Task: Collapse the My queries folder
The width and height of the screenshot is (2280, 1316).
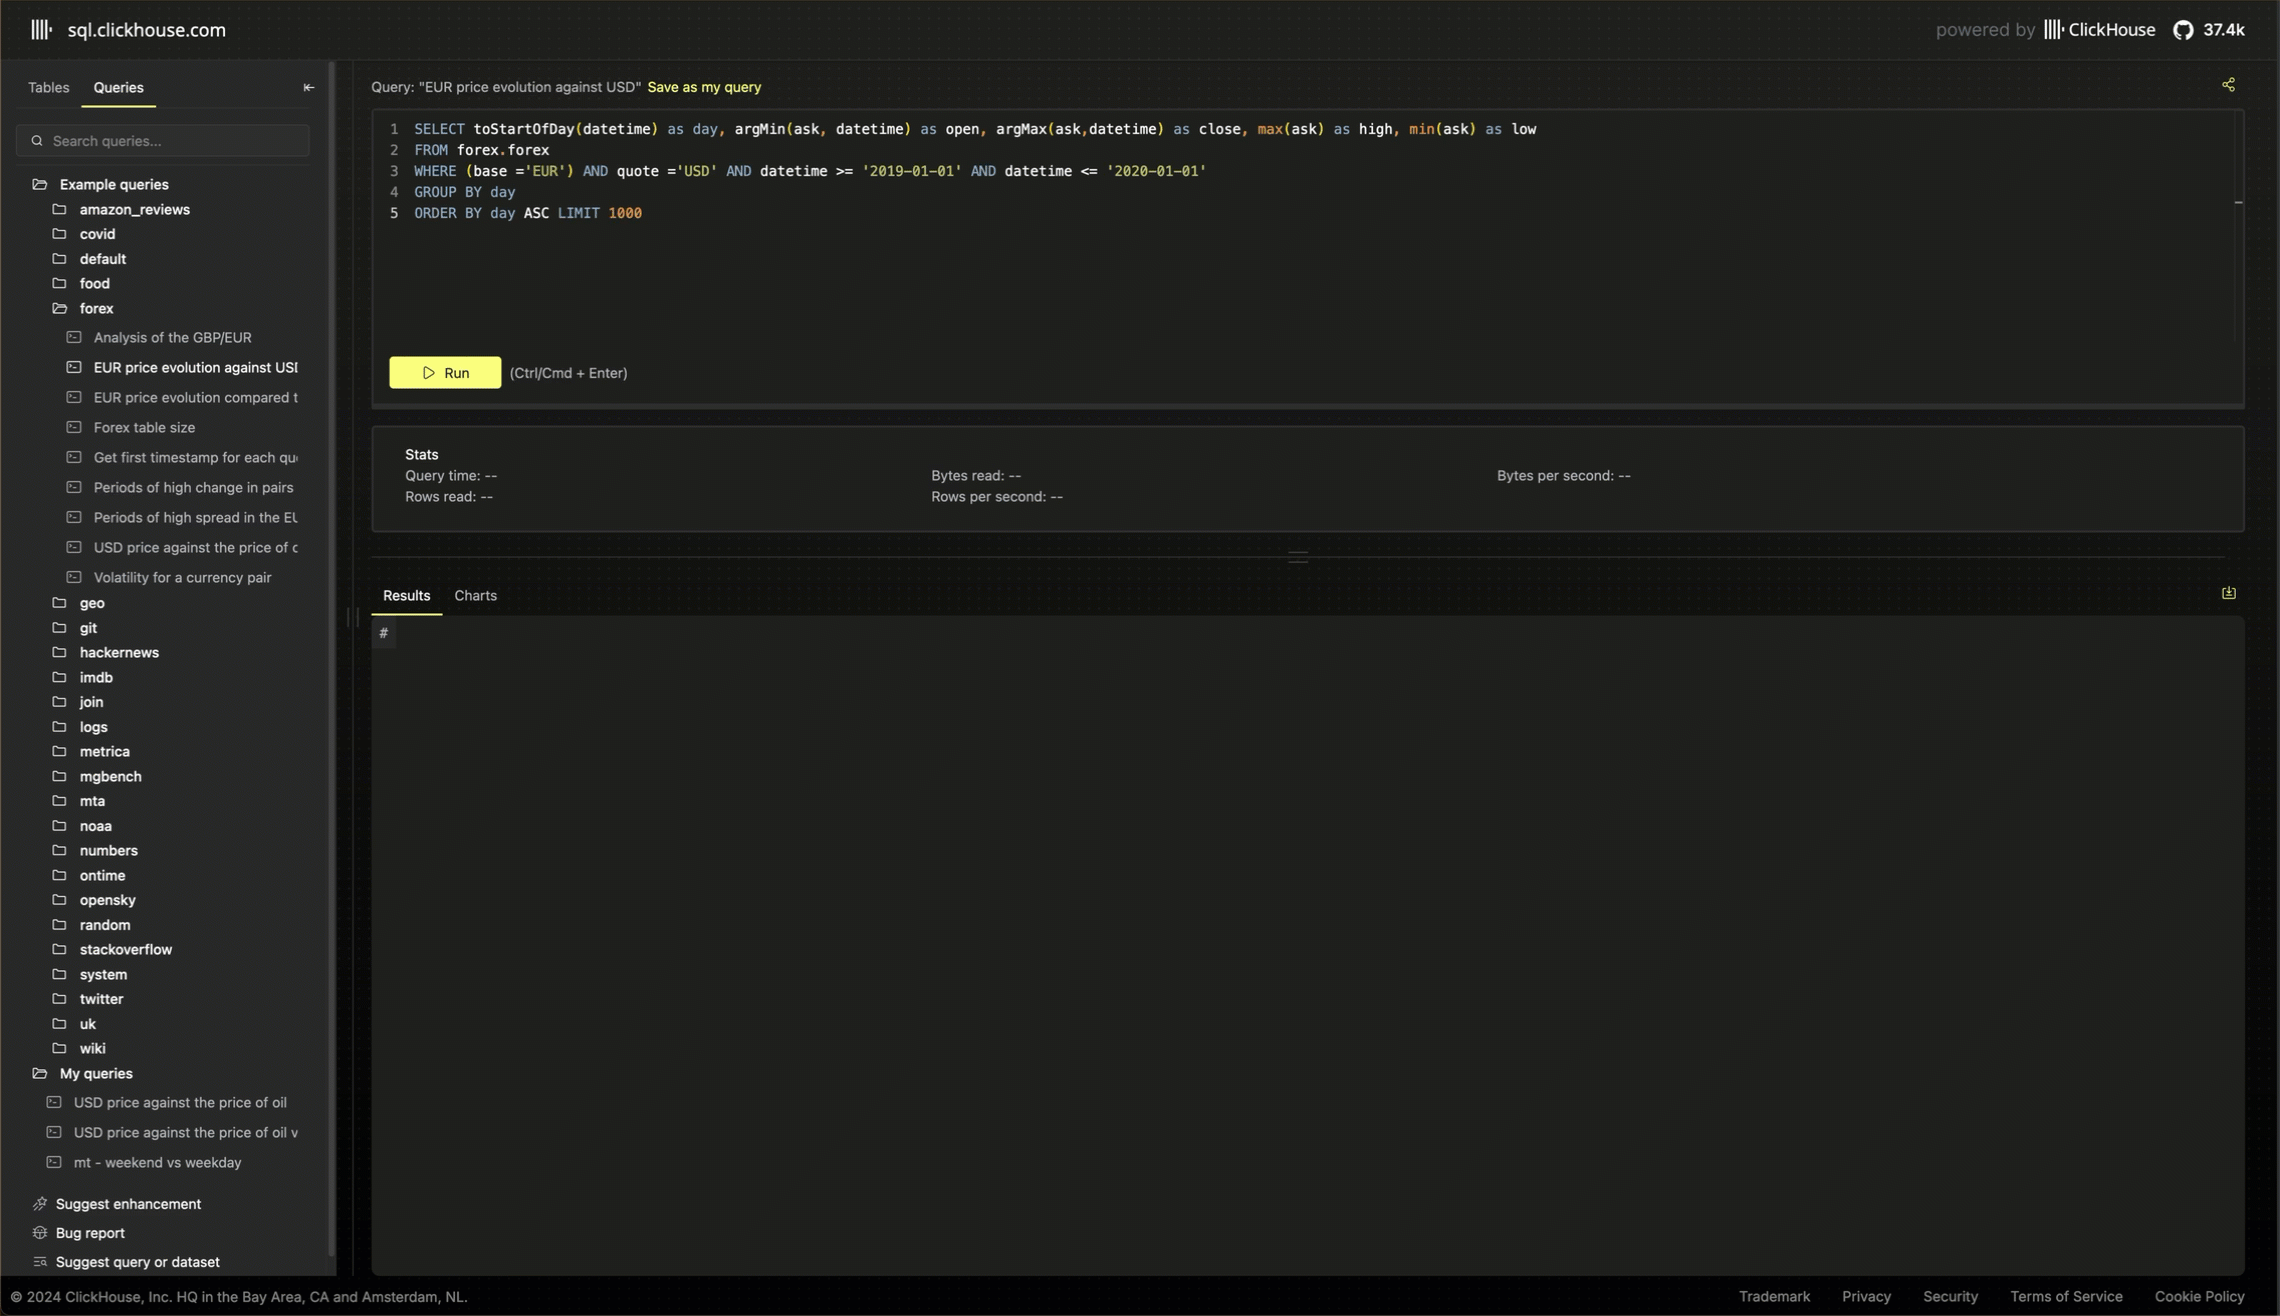Action: (x=95, y=1074)
